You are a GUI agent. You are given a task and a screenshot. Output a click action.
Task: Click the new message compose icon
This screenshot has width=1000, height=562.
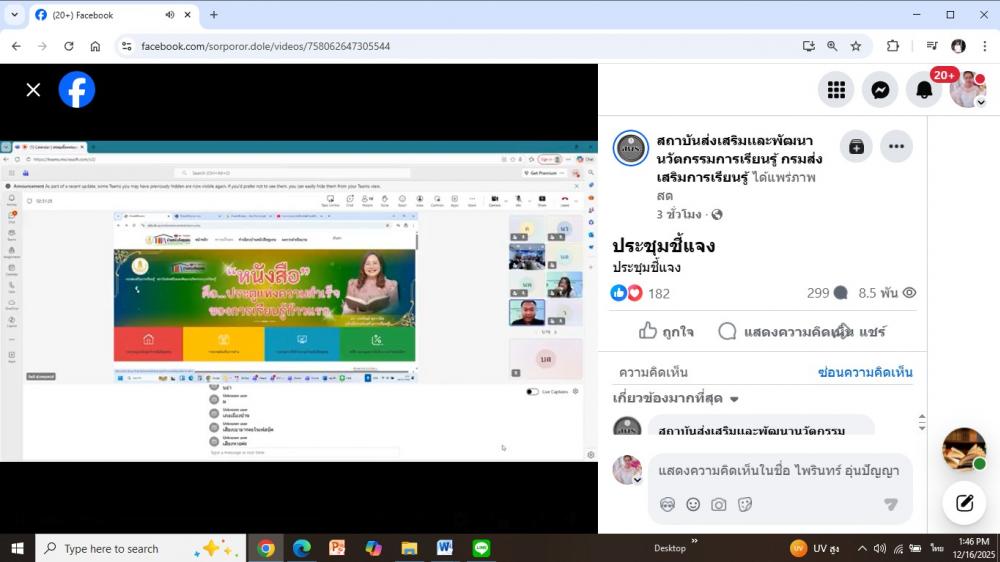coord(964,503)
